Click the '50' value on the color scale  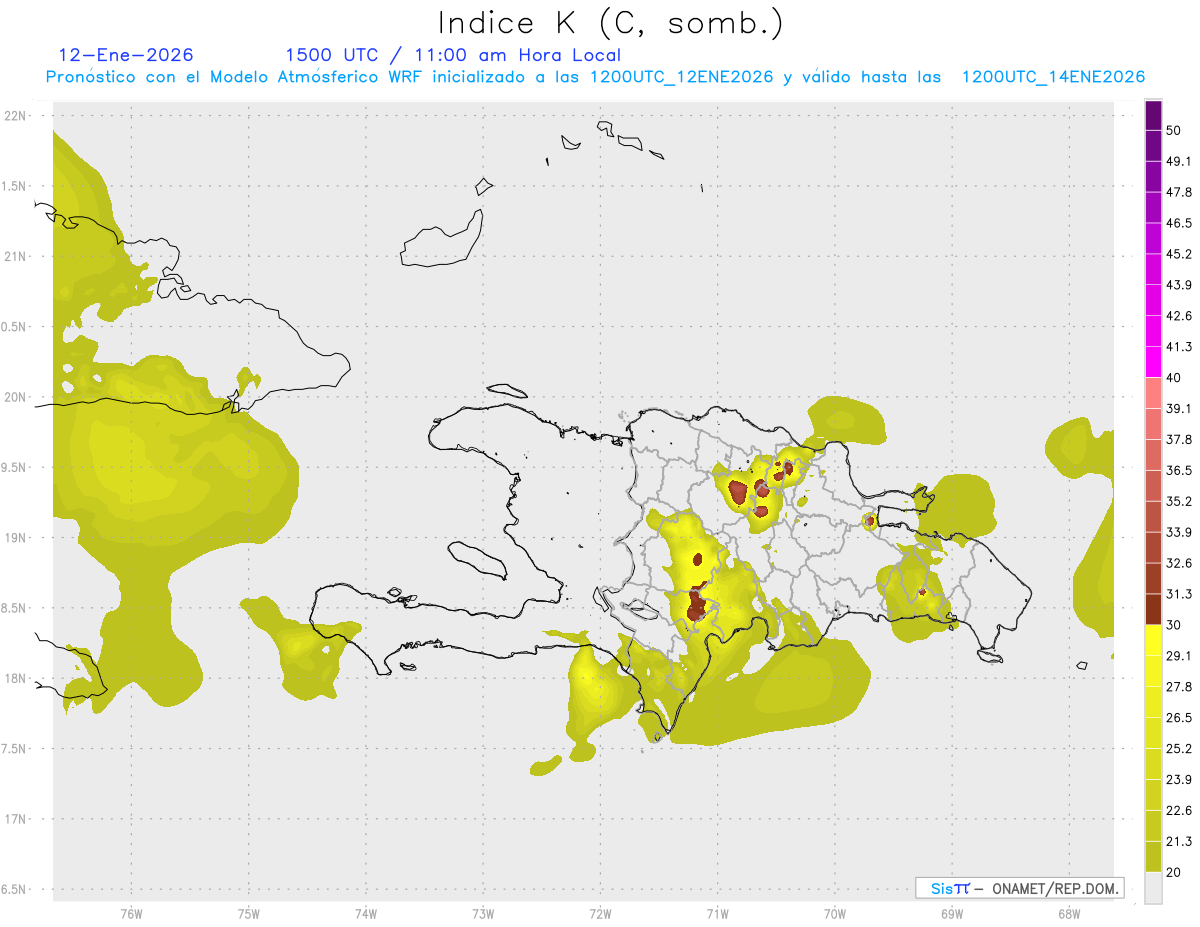pos(1173,130)
